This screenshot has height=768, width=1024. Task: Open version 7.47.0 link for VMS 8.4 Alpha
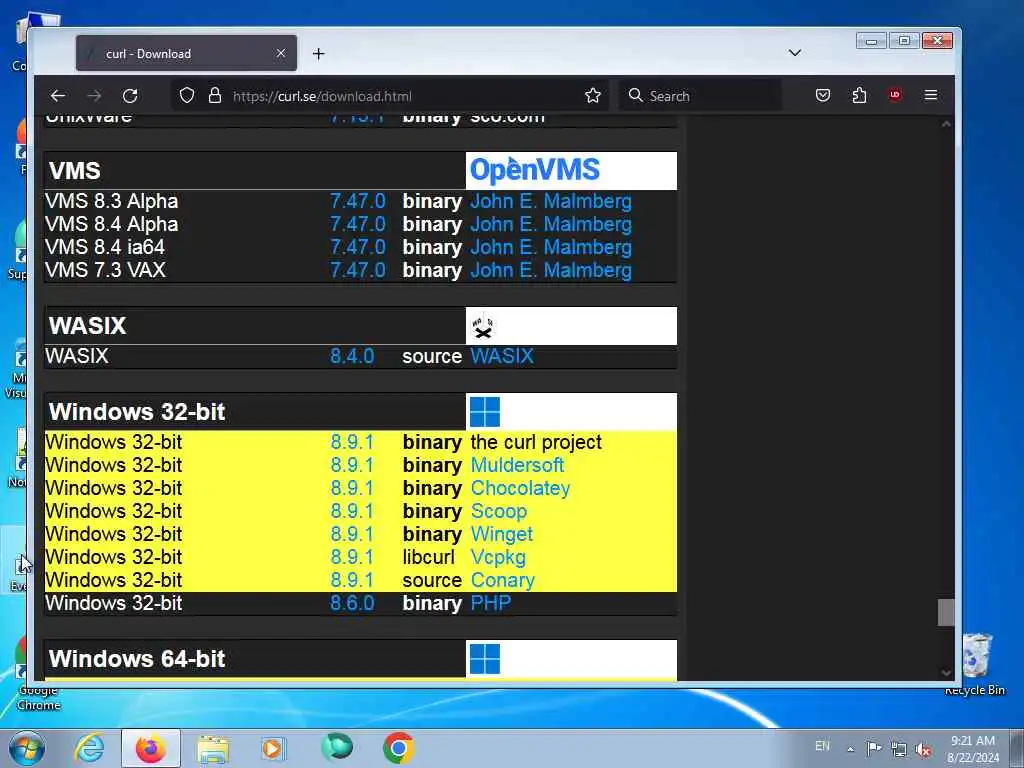[x=358, y=224]
